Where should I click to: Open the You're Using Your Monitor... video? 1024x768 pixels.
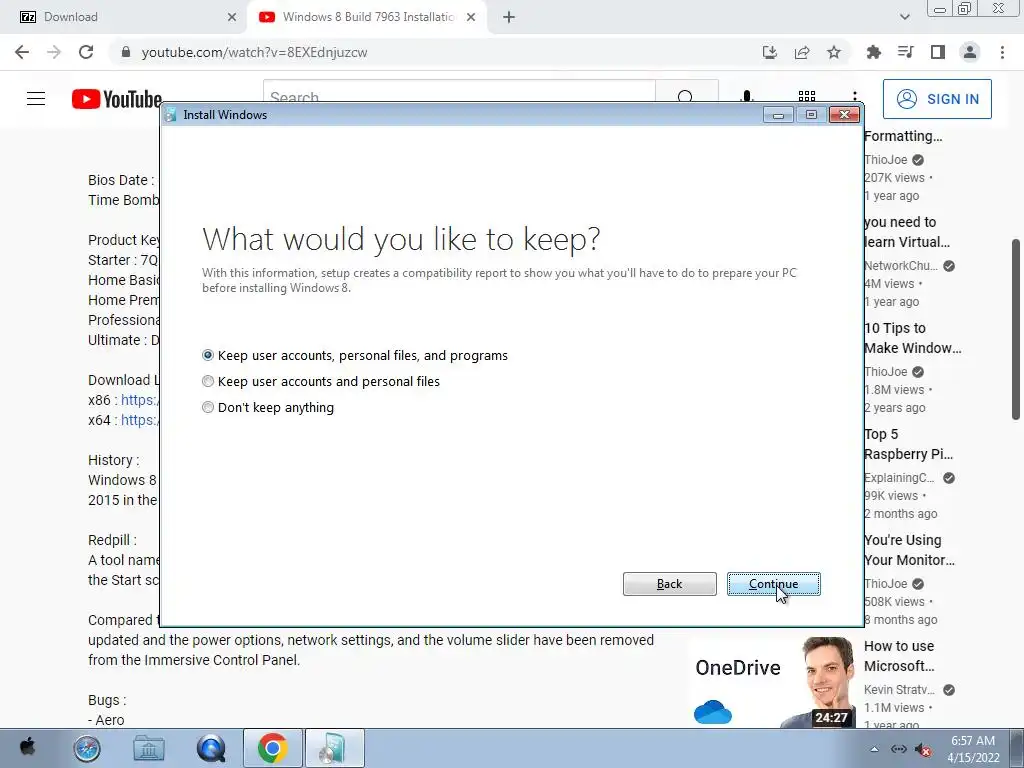click(909, 550)
